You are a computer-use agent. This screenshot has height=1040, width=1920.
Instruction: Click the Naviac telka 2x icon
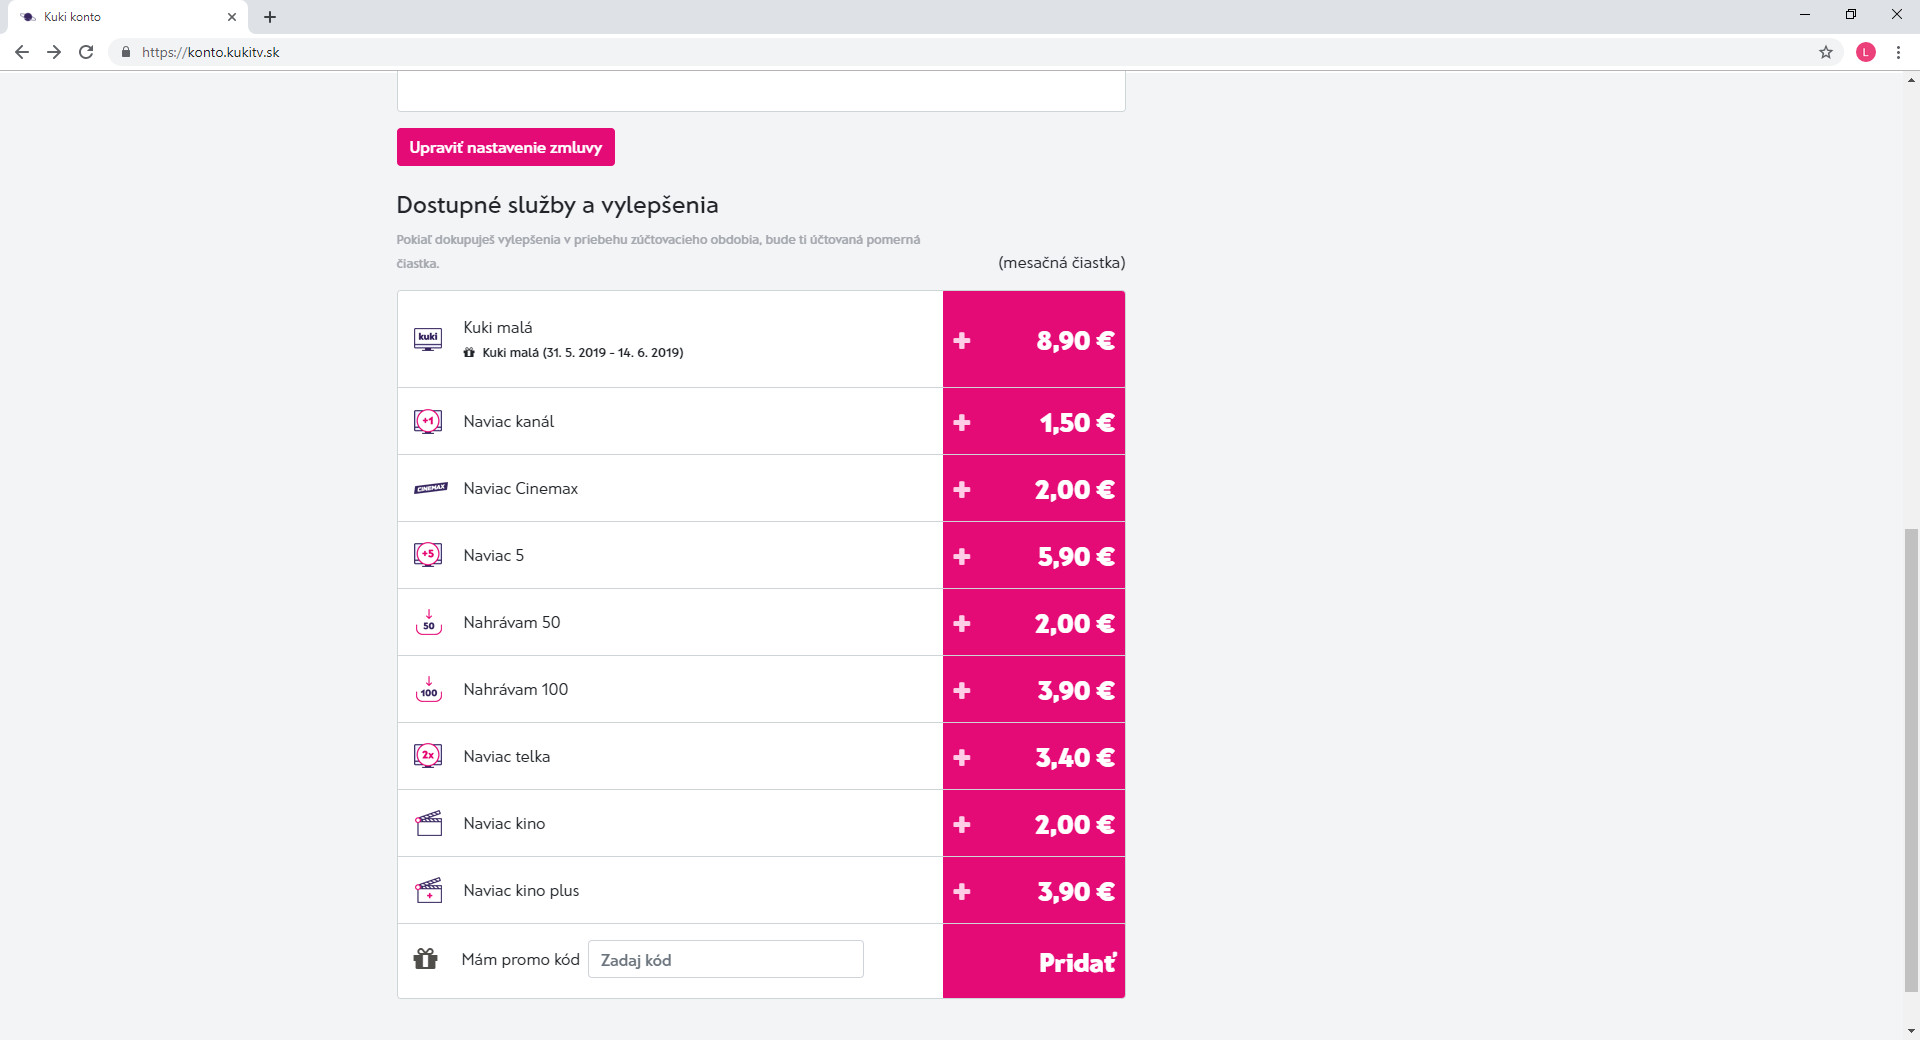point(428,756)
